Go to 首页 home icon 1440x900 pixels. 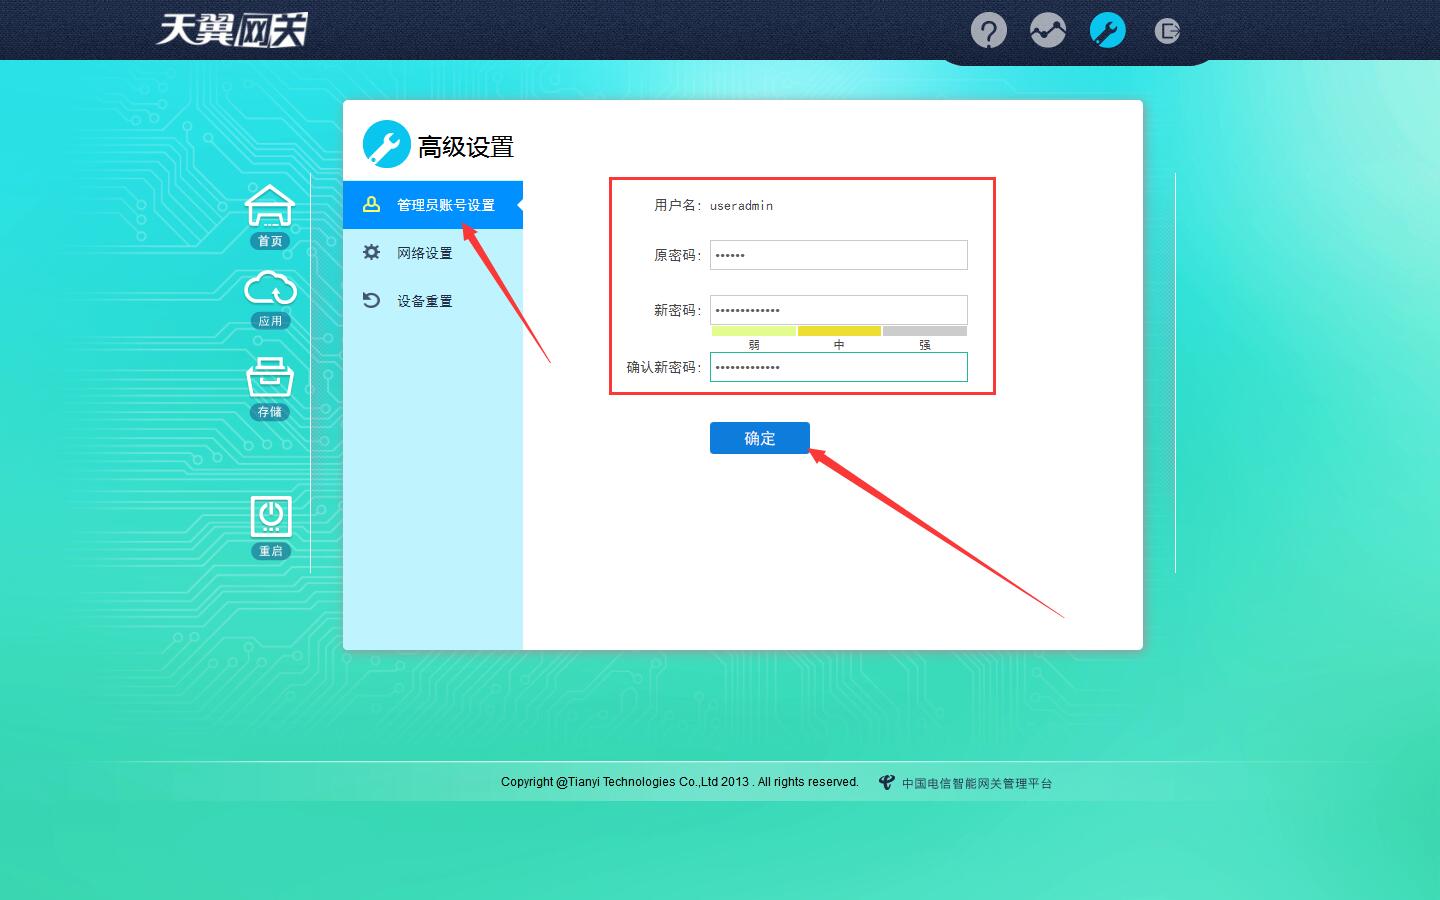(x=270, y=217)
